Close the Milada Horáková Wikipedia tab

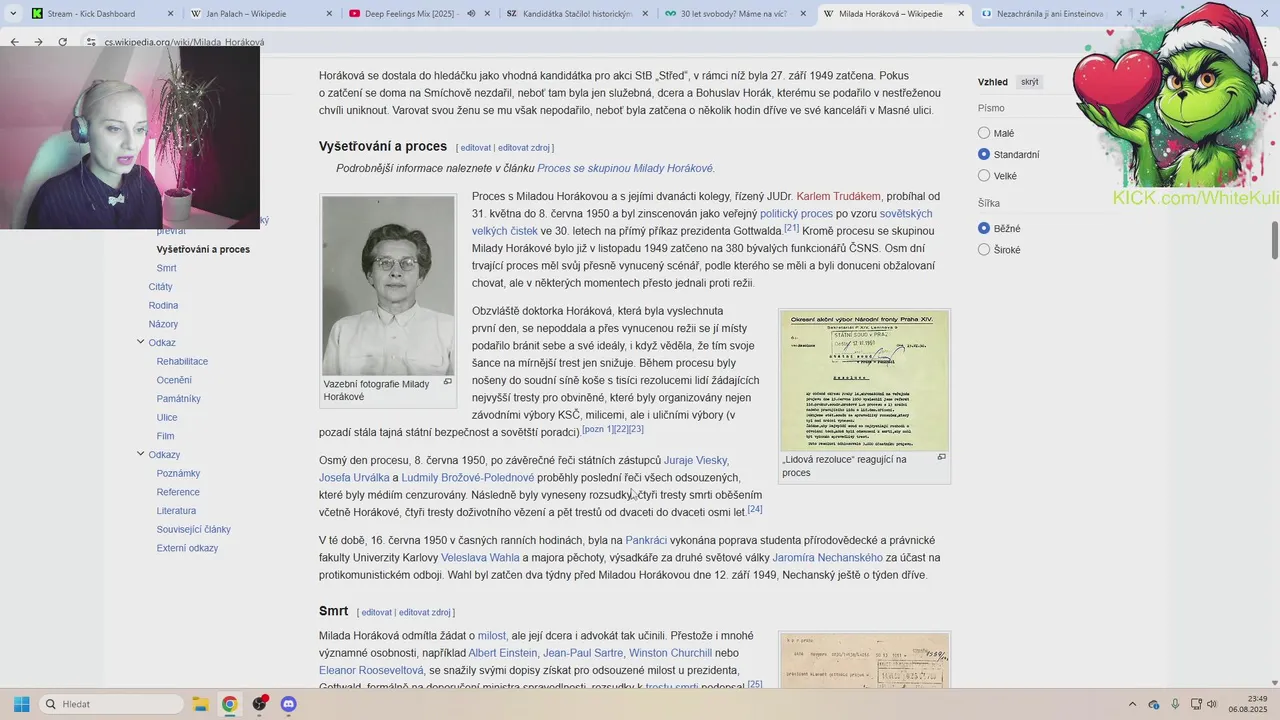(962, 14)
